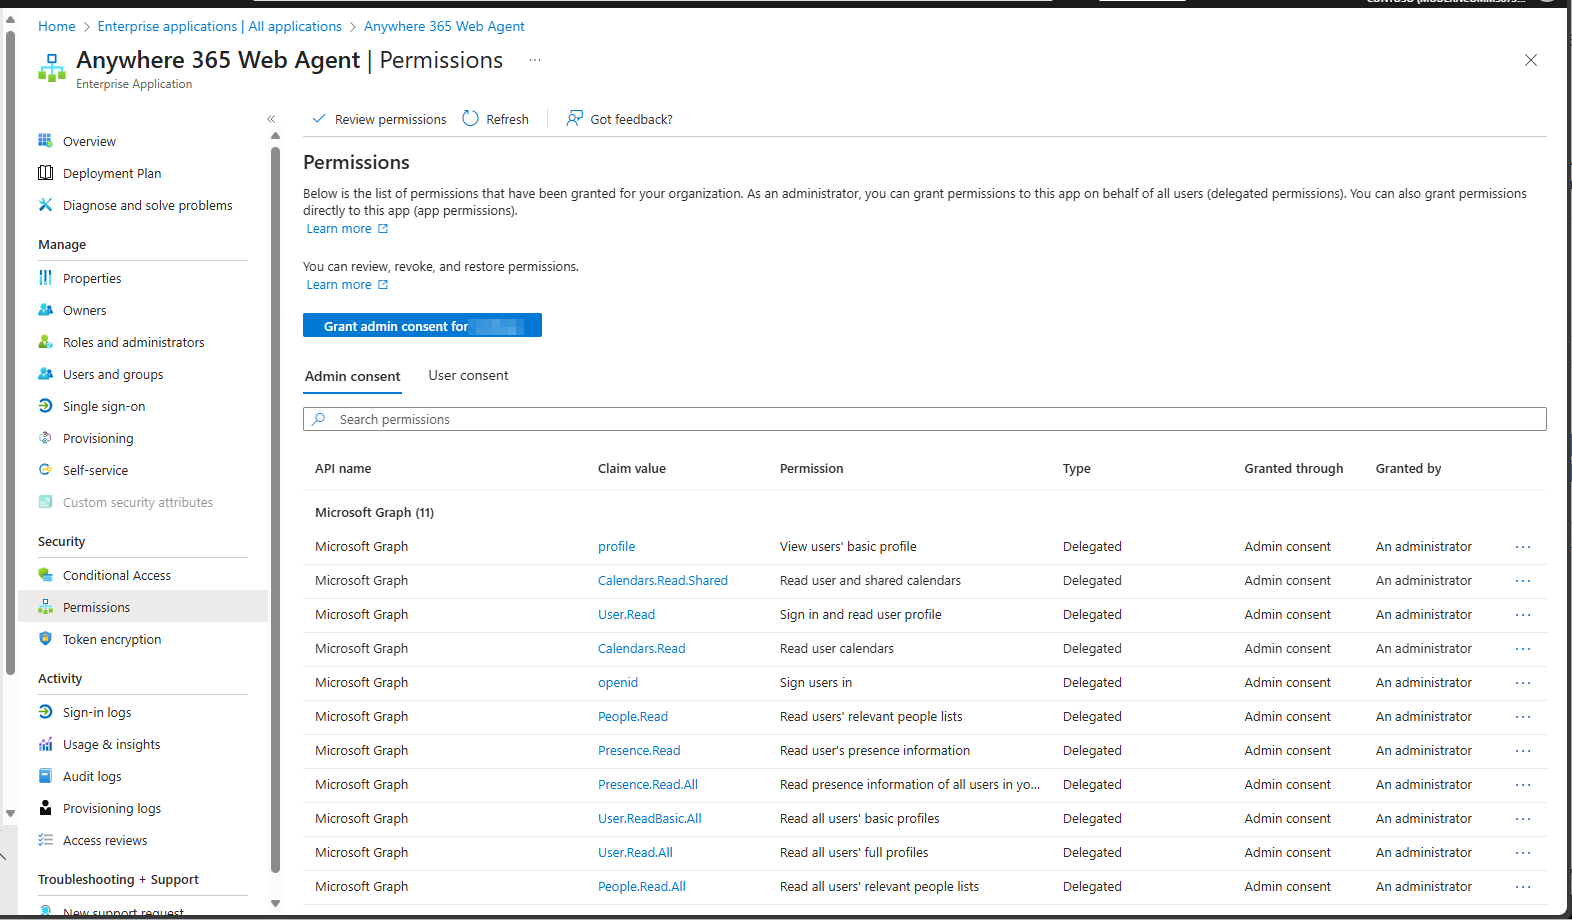1572x920 pixels.
Task: Go to Home breadcrumb
Action: click(57, 26)
